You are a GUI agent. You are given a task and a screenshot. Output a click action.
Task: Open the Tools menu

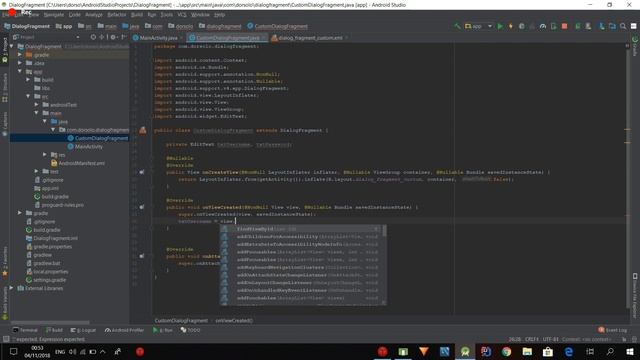point(166,15)
